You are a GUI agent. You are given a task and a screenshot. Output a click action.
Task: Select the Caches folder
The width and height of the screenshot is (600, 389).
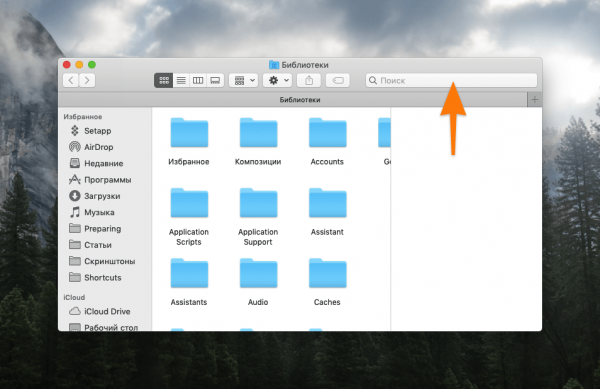click(x=327, y=282)
